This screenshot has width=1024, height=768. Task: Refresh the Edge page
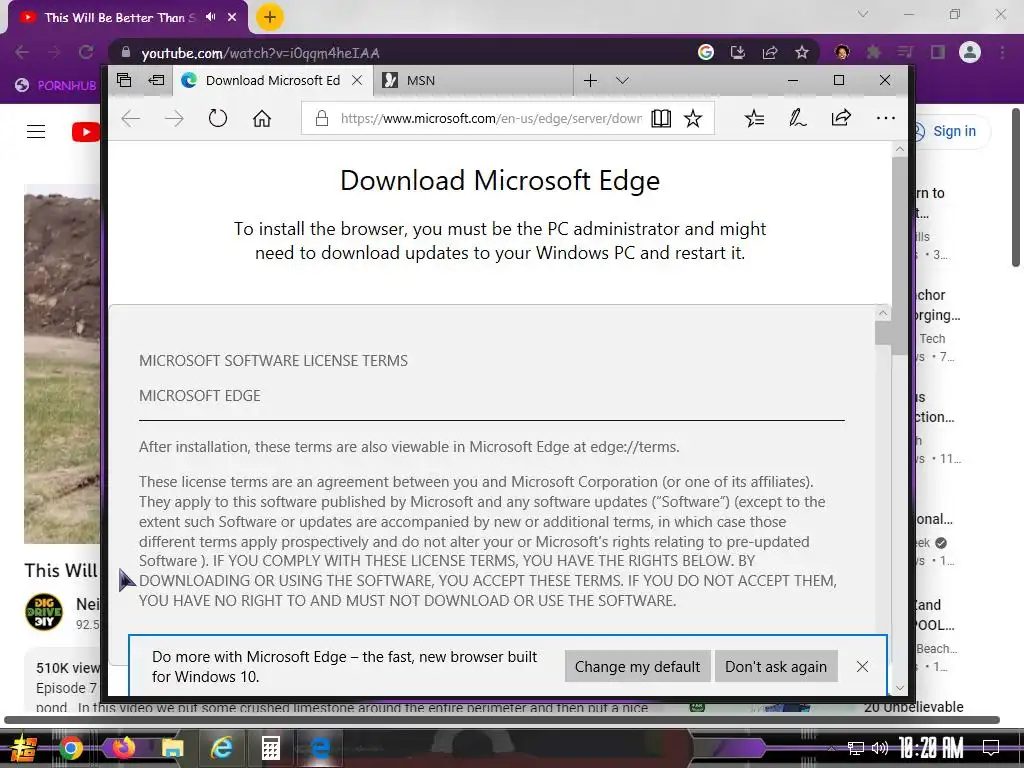(x=217, y=118)
